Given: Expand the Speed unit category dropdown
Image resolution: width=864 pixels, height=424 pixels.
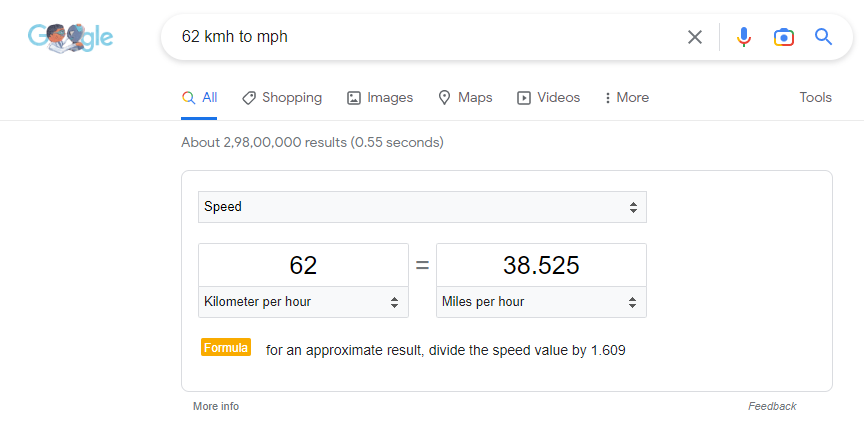Looking at the screenshot, I should [422, 207].
